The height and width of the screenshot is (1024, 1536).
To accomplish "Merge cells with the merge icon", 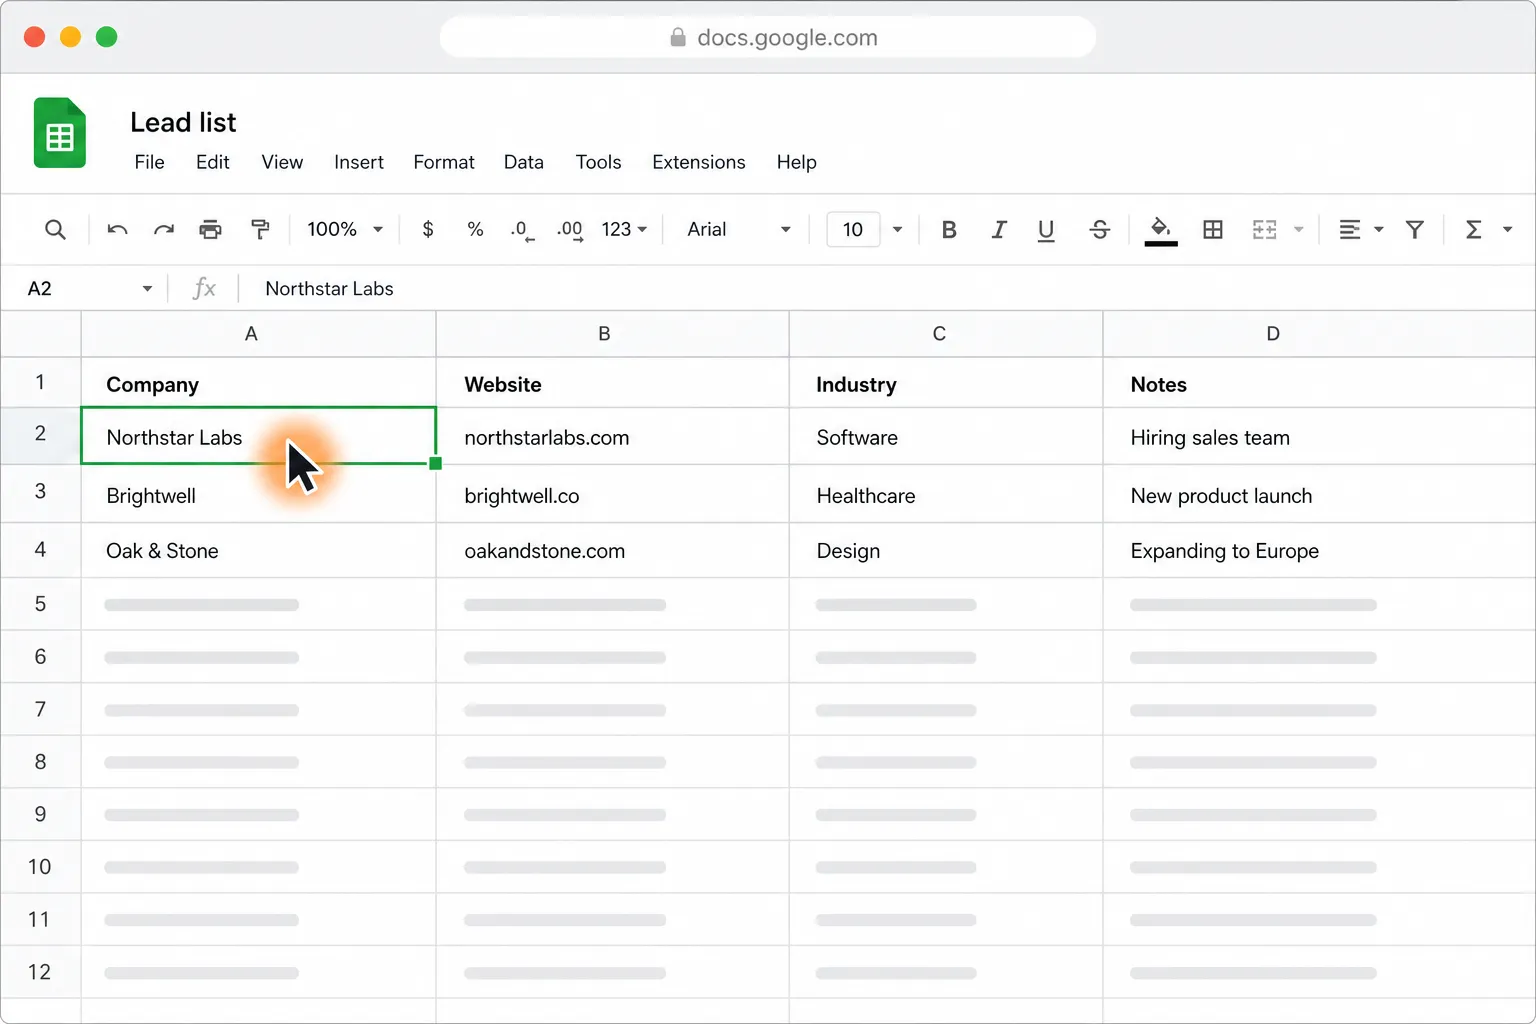I will pos(1265,230).
